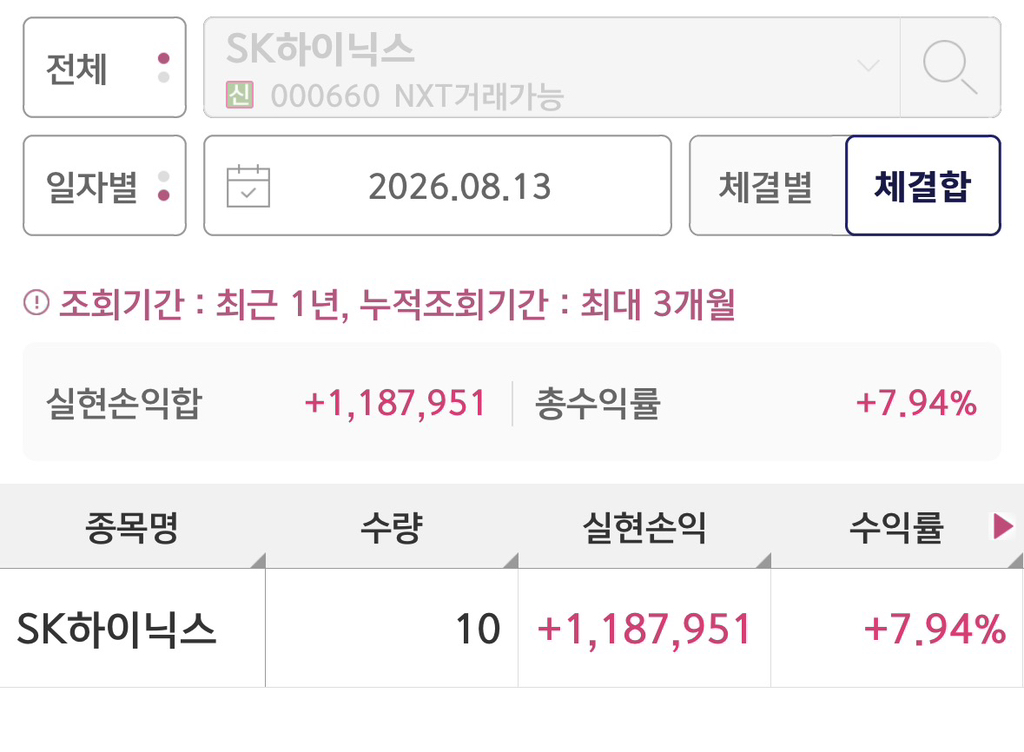1024x752 pixels.
Task: Open the SK하이닉스 stock selection box
Action: point(552,68)
